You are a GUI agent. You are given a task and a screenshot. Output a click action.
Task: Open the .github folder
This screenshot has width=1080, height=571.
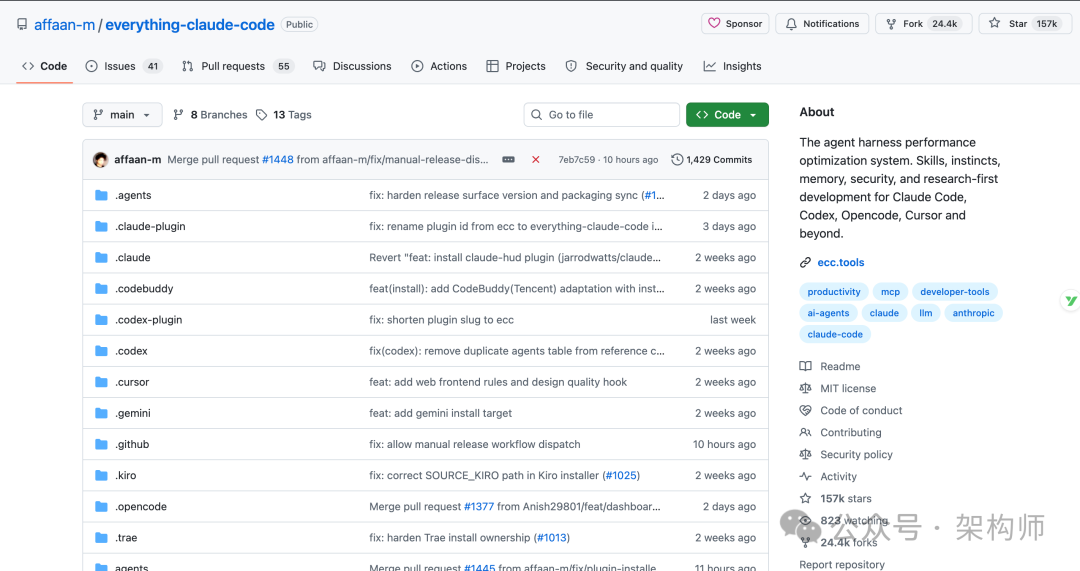coord(132,444)
